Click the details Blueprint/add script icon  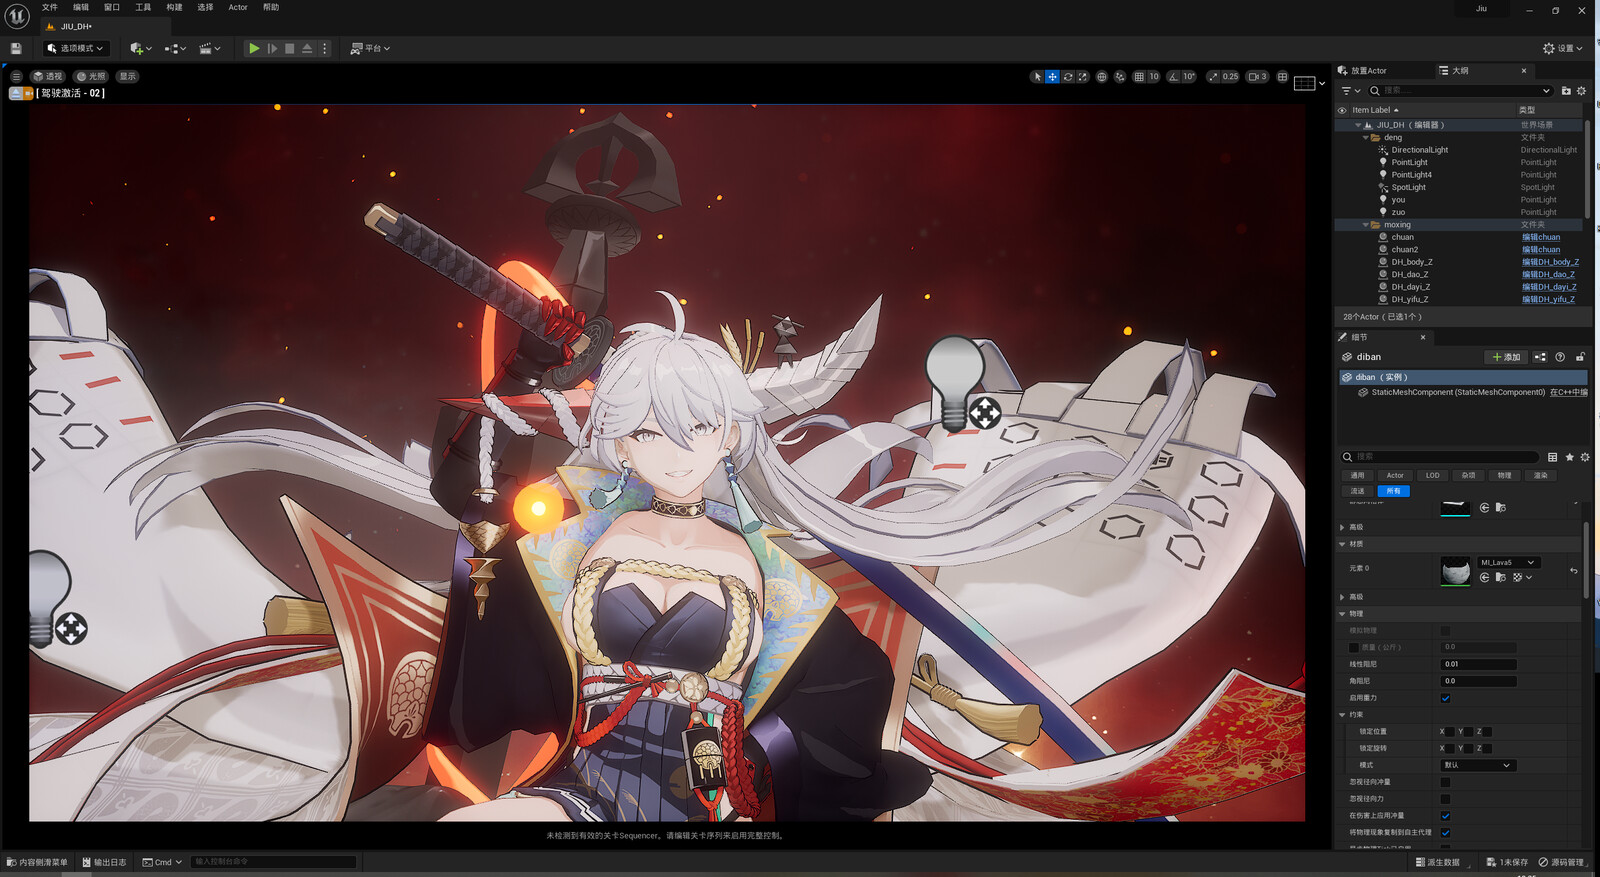1540,357
